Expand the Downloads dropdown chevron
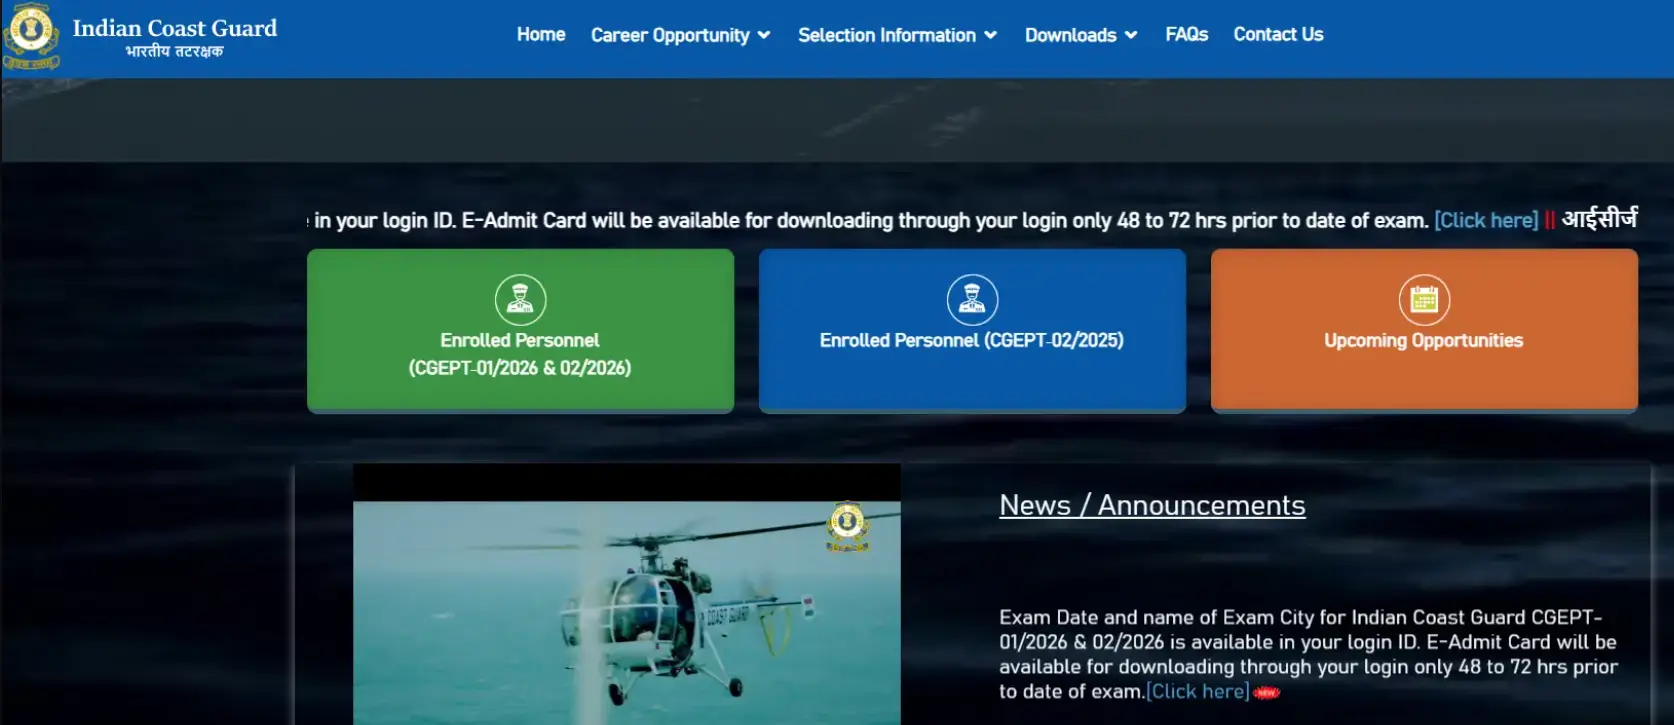Screen dimensions: 1674x725 pos(1131,35)
